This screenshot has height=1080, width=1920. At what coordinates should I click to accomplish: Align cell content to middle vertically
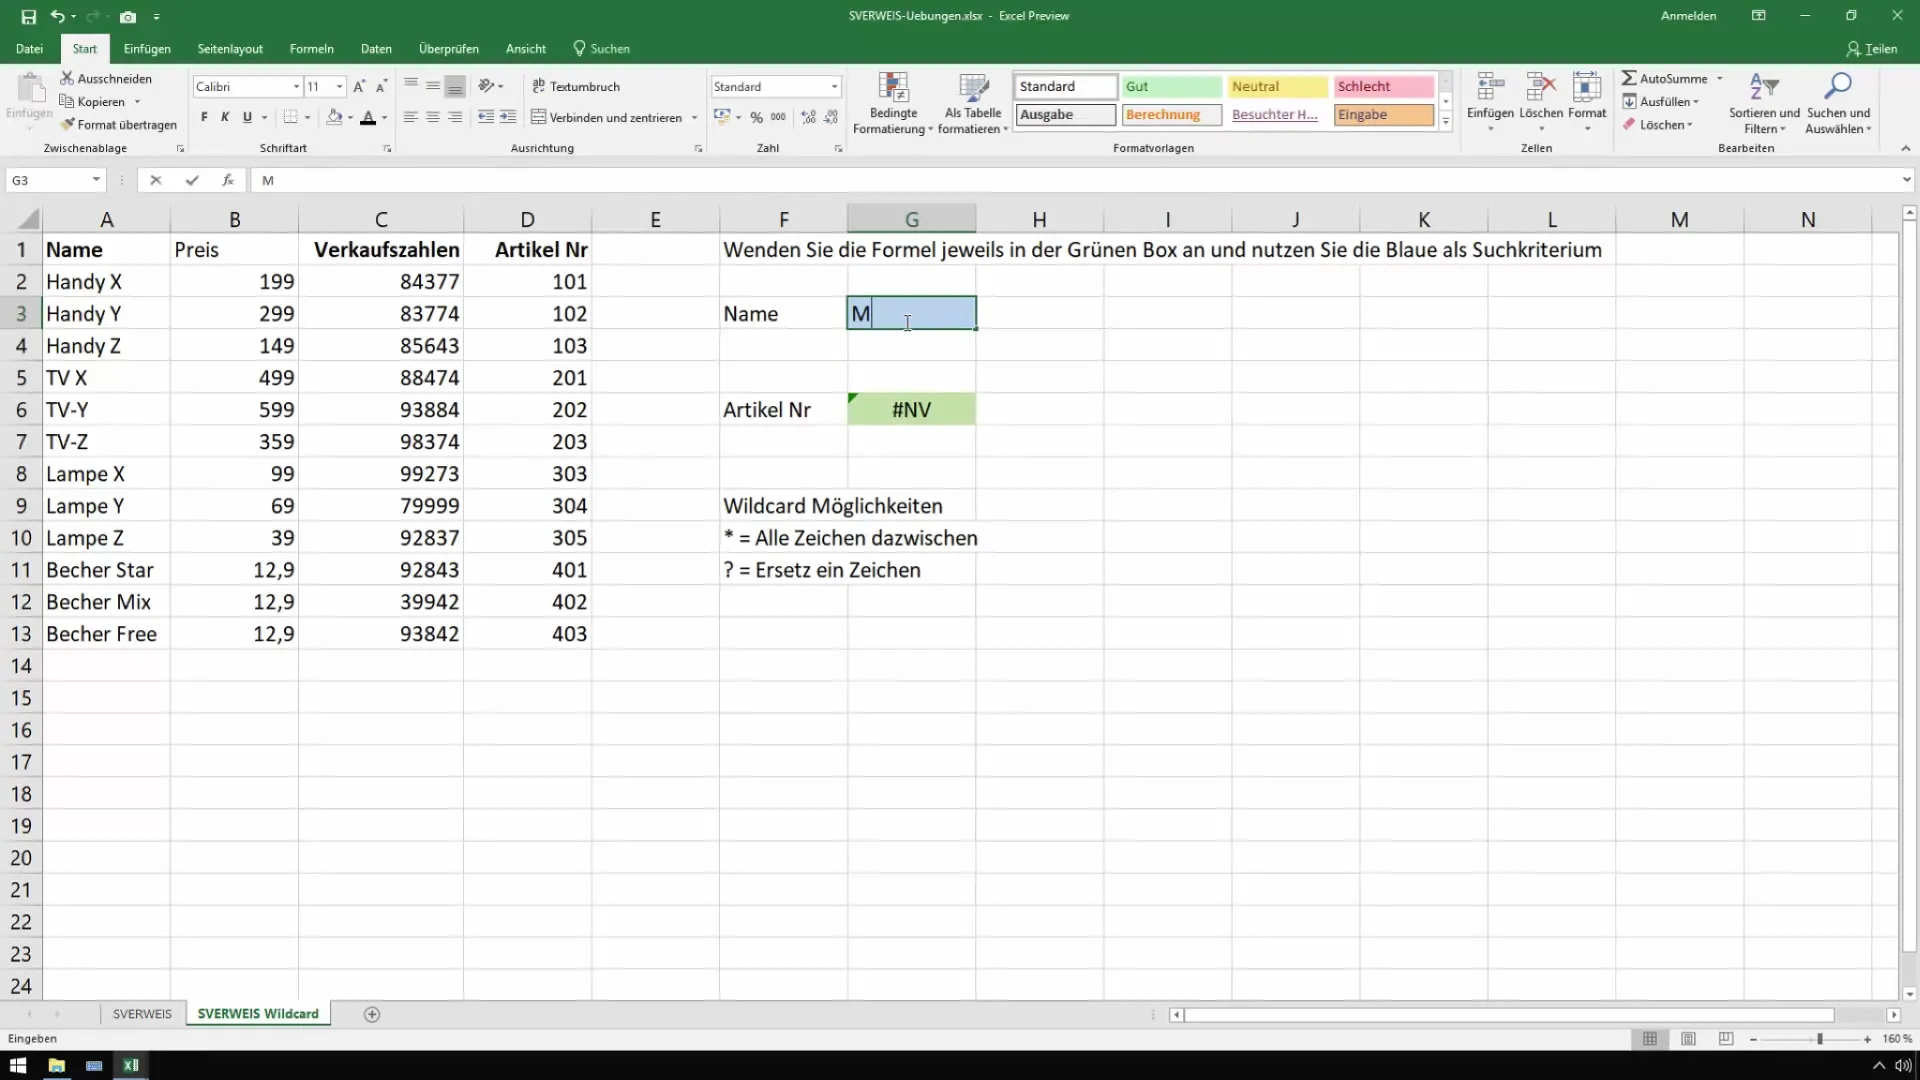(433, 86)
